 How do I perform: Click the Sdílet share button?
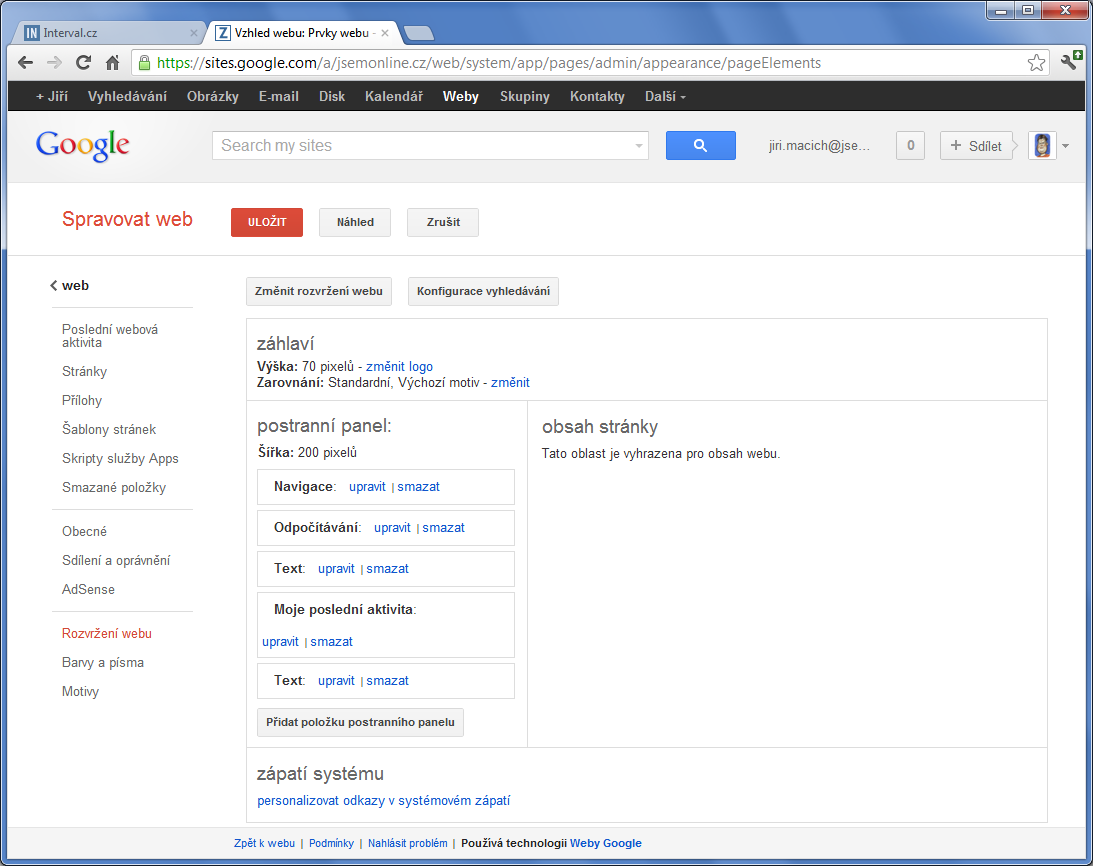[976, 146]
